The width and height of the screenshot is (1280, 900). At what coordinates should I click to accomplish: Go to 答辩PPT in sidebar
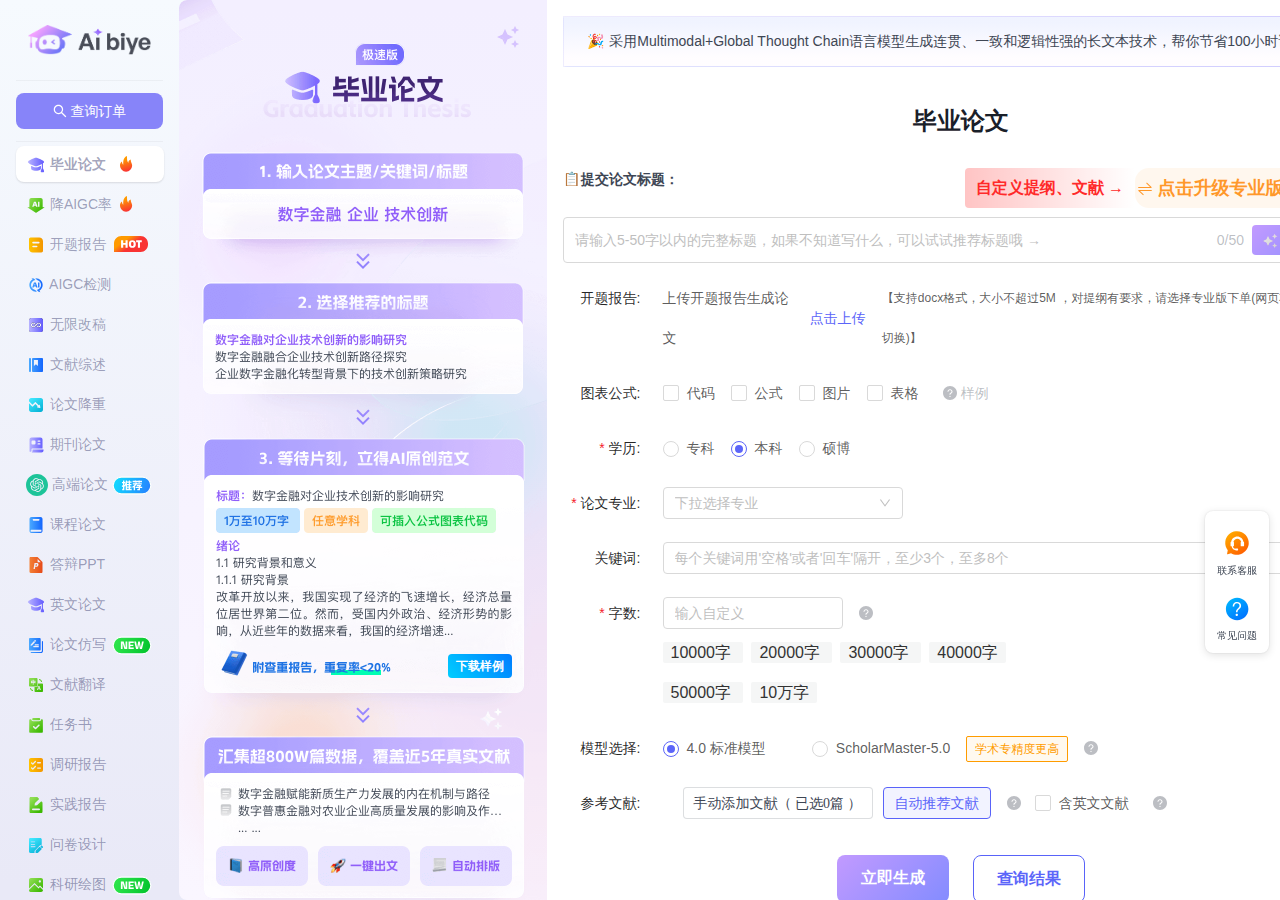point(90,564)
